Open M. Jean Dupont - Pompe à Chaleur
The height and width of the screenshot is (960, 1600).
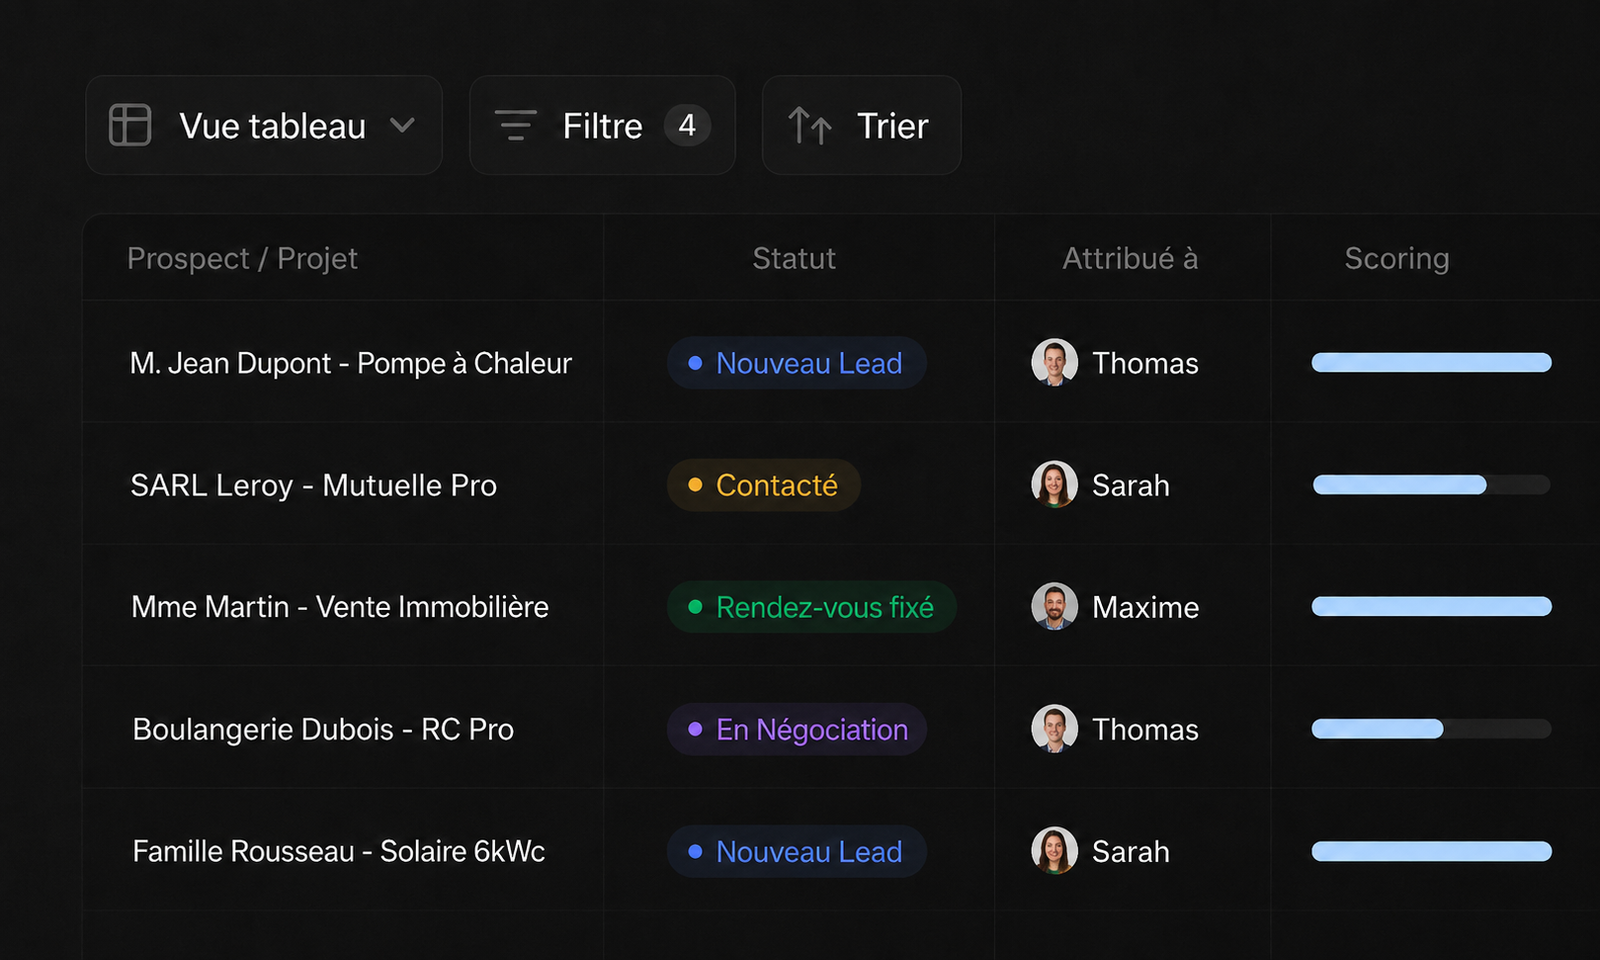click(x=351, y=363)
